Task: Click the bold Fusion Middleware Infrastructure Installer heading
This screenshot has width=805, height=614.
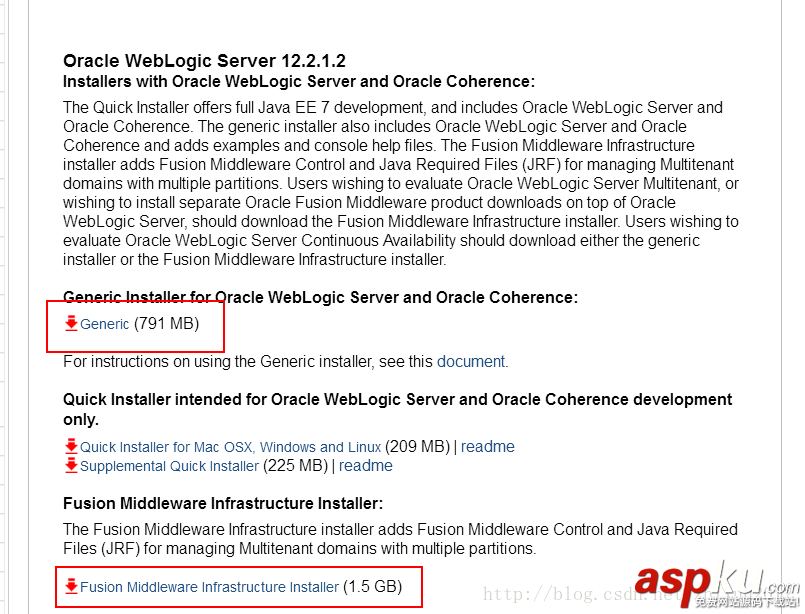Action: point(223,503)
